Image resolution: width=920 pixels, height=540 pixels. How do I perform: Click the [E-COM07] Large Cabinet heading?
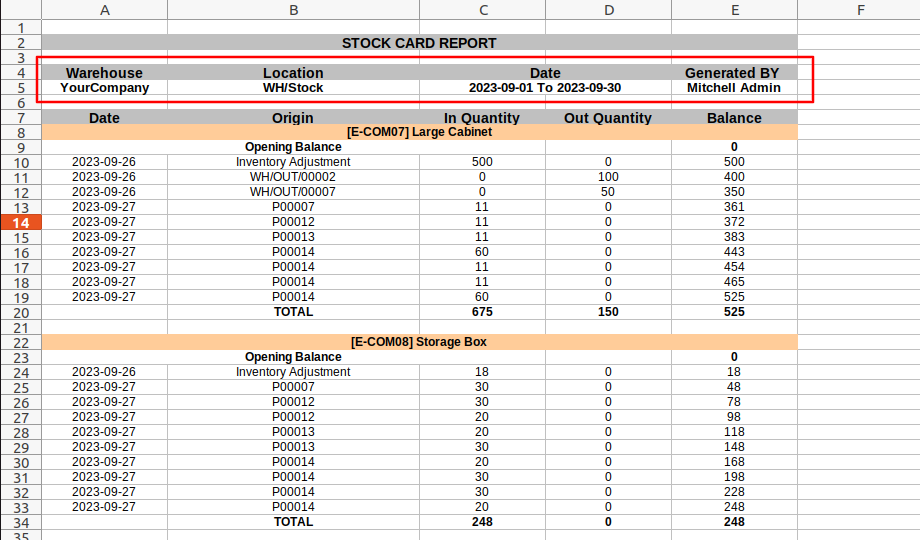click(x=420, y=132)
